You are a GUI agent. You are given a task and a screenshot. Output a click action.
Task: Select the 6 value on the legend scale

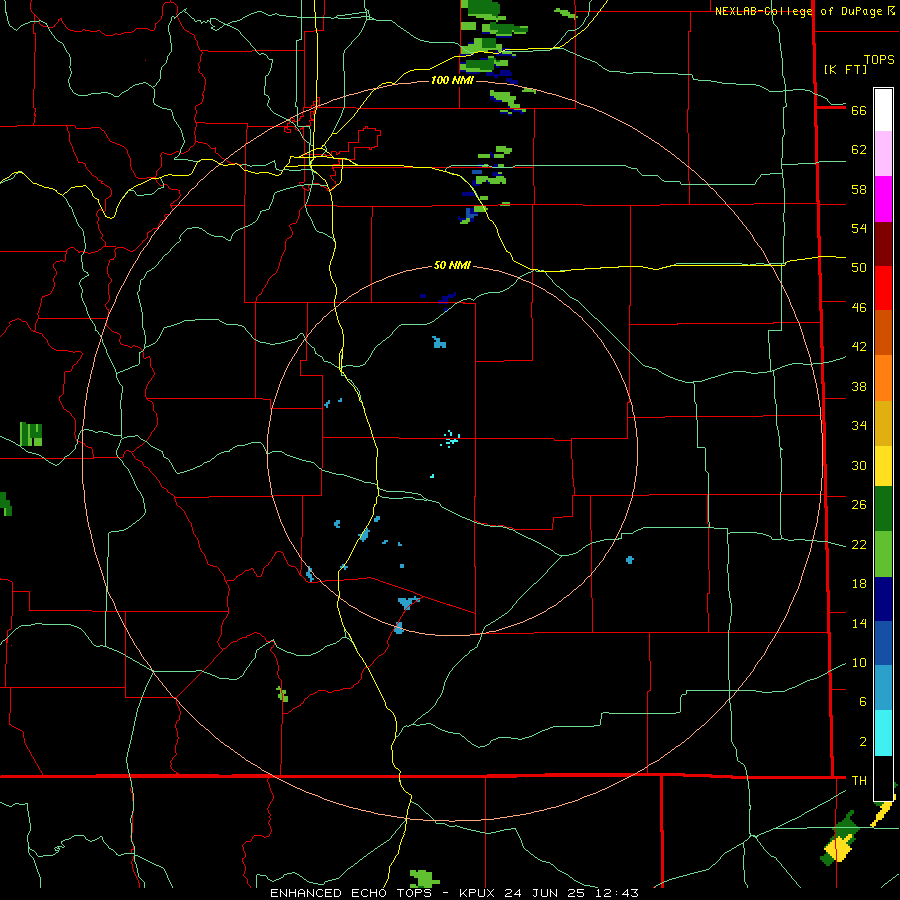862,701
